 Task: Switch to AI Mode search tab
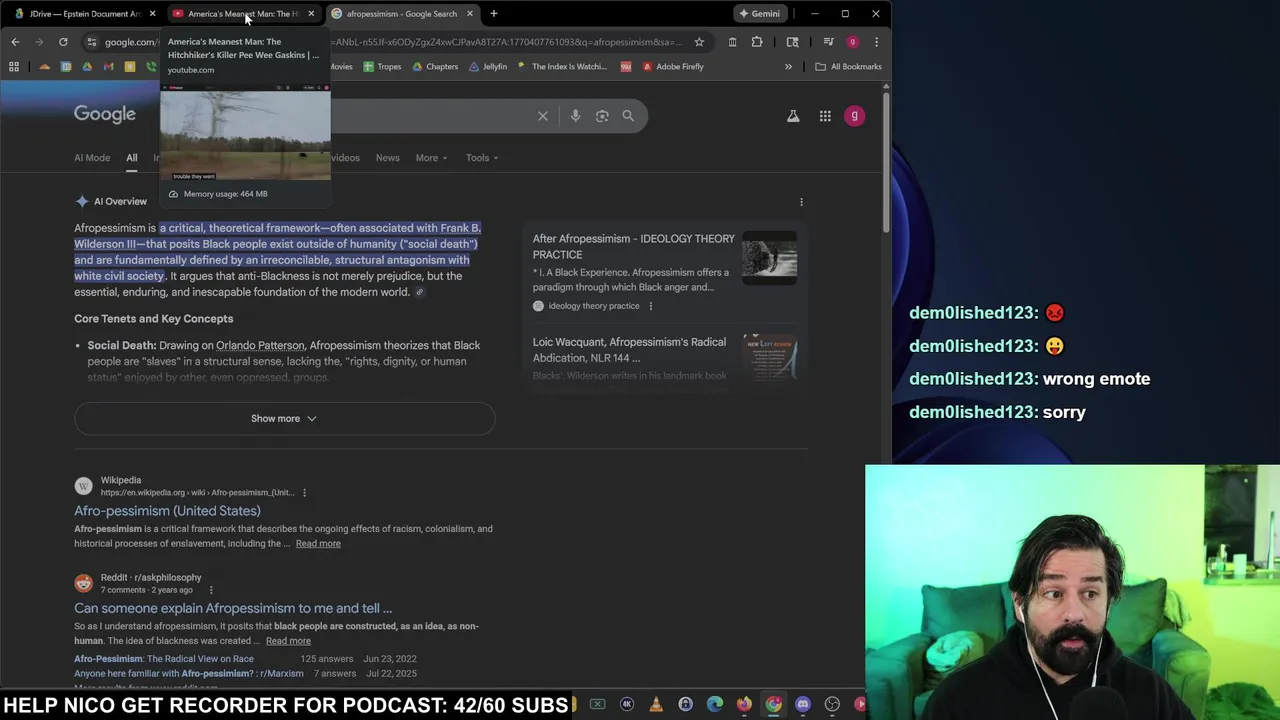coord(92,158)
